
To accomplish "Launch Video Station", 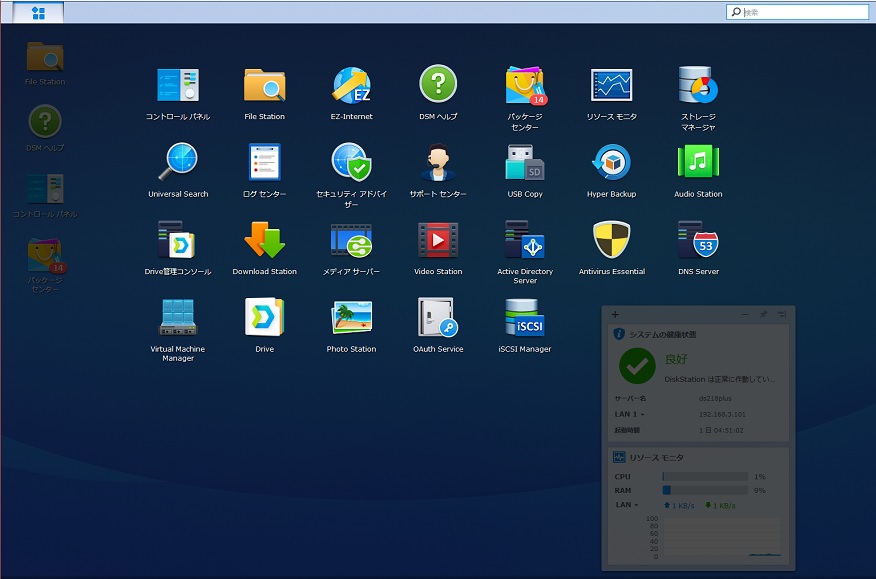I will click(x=438, y=240).
